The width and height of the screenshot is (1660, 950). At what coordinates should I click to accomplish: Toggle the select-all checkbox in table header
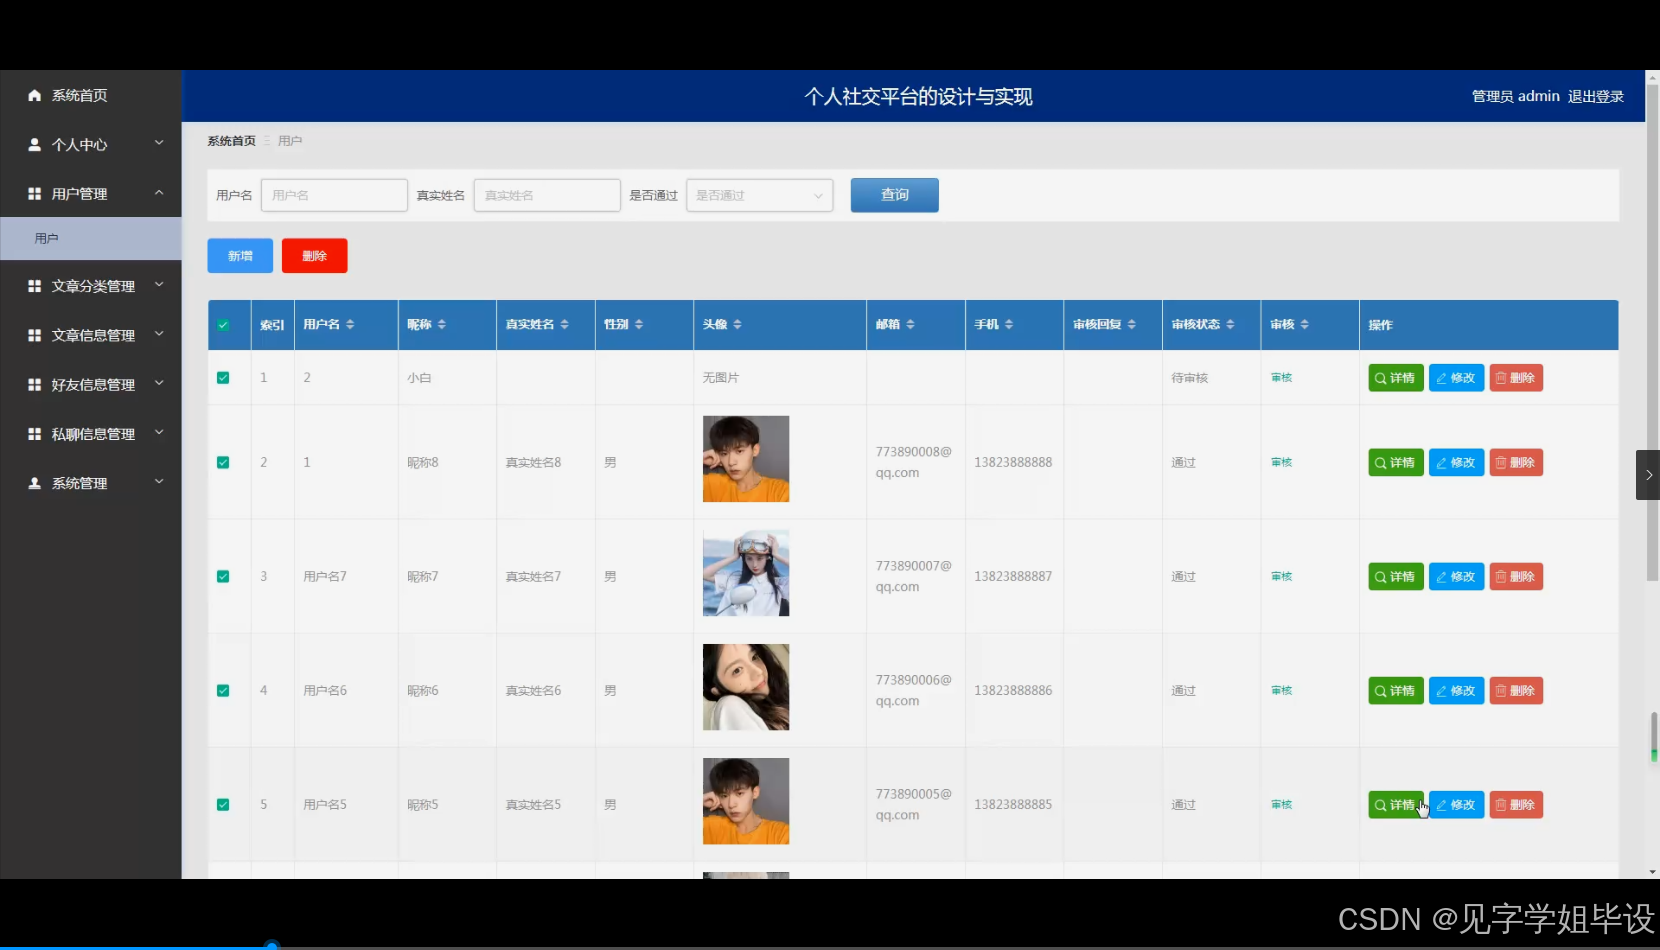pos(223,325)
